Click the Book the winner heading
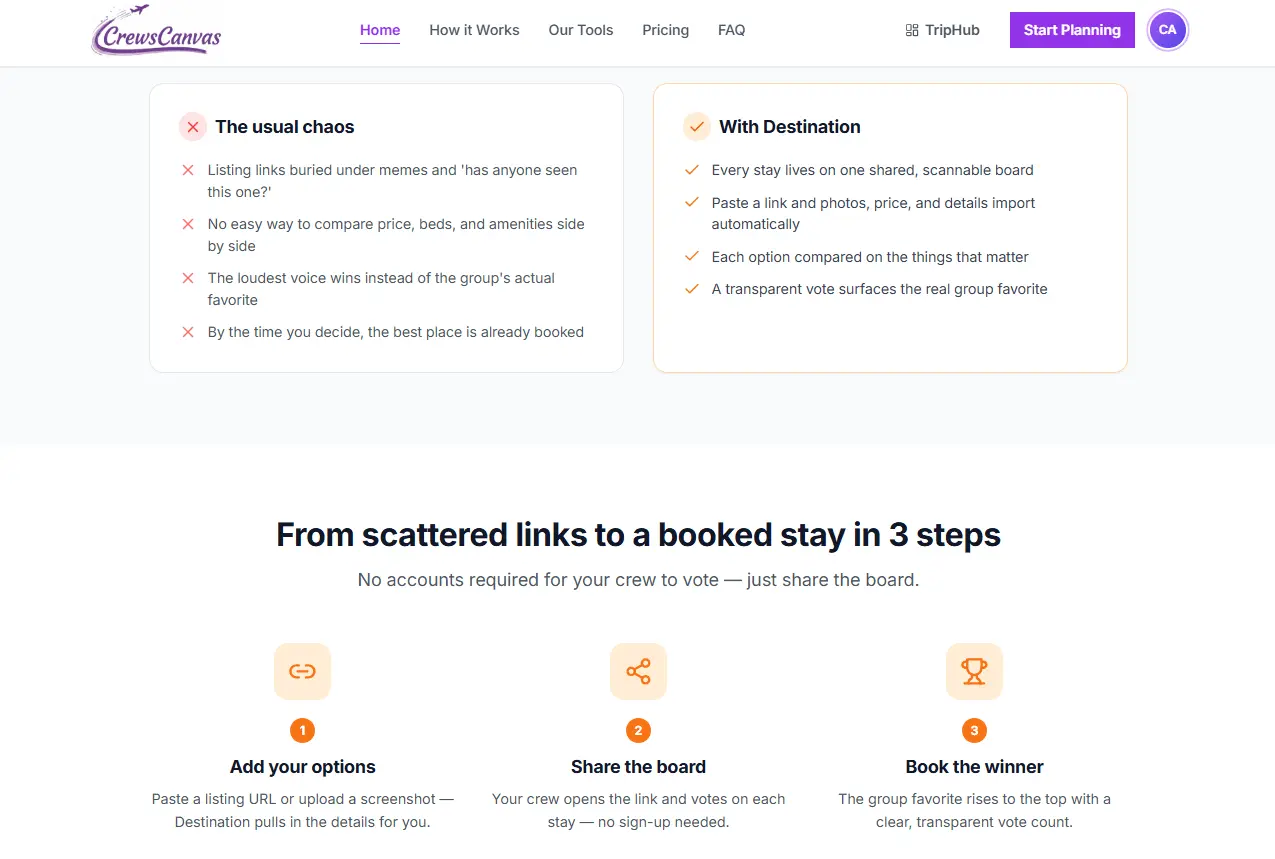The image size is (1275, 859). coord(974,767)
